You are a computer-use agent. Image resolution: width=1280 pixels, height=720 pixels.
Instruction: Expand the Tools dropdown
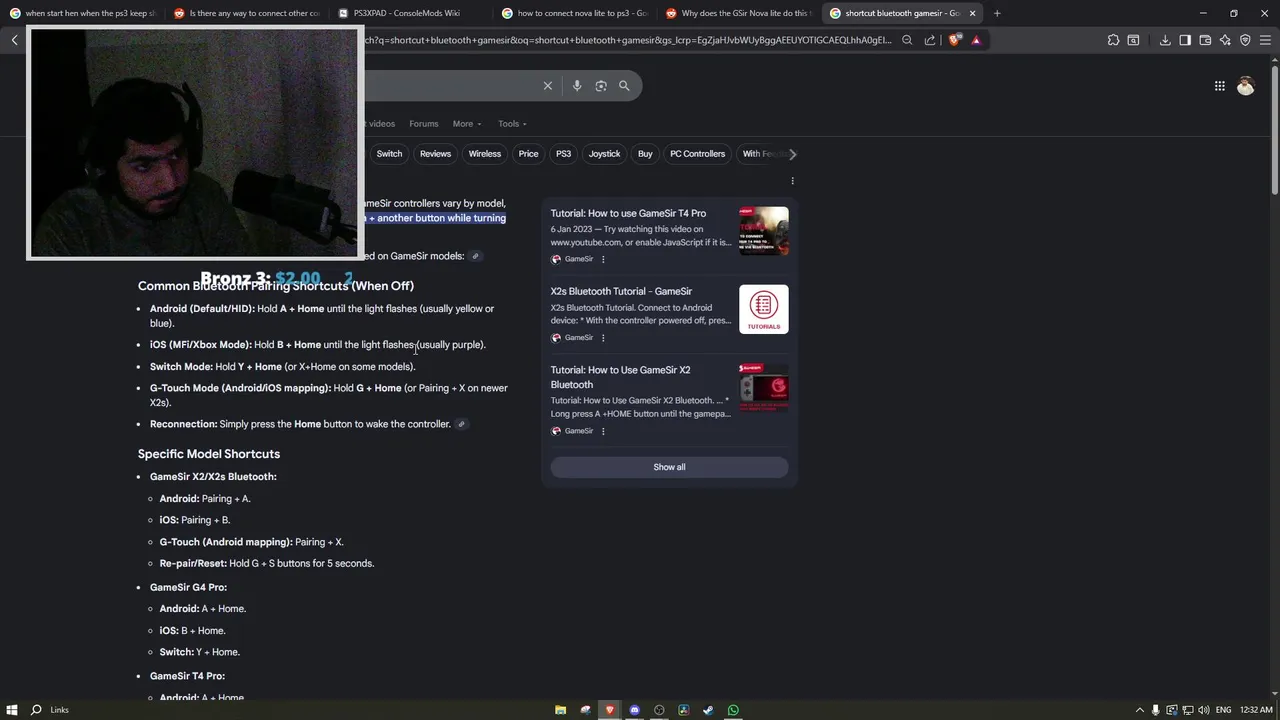pos(512,124)
